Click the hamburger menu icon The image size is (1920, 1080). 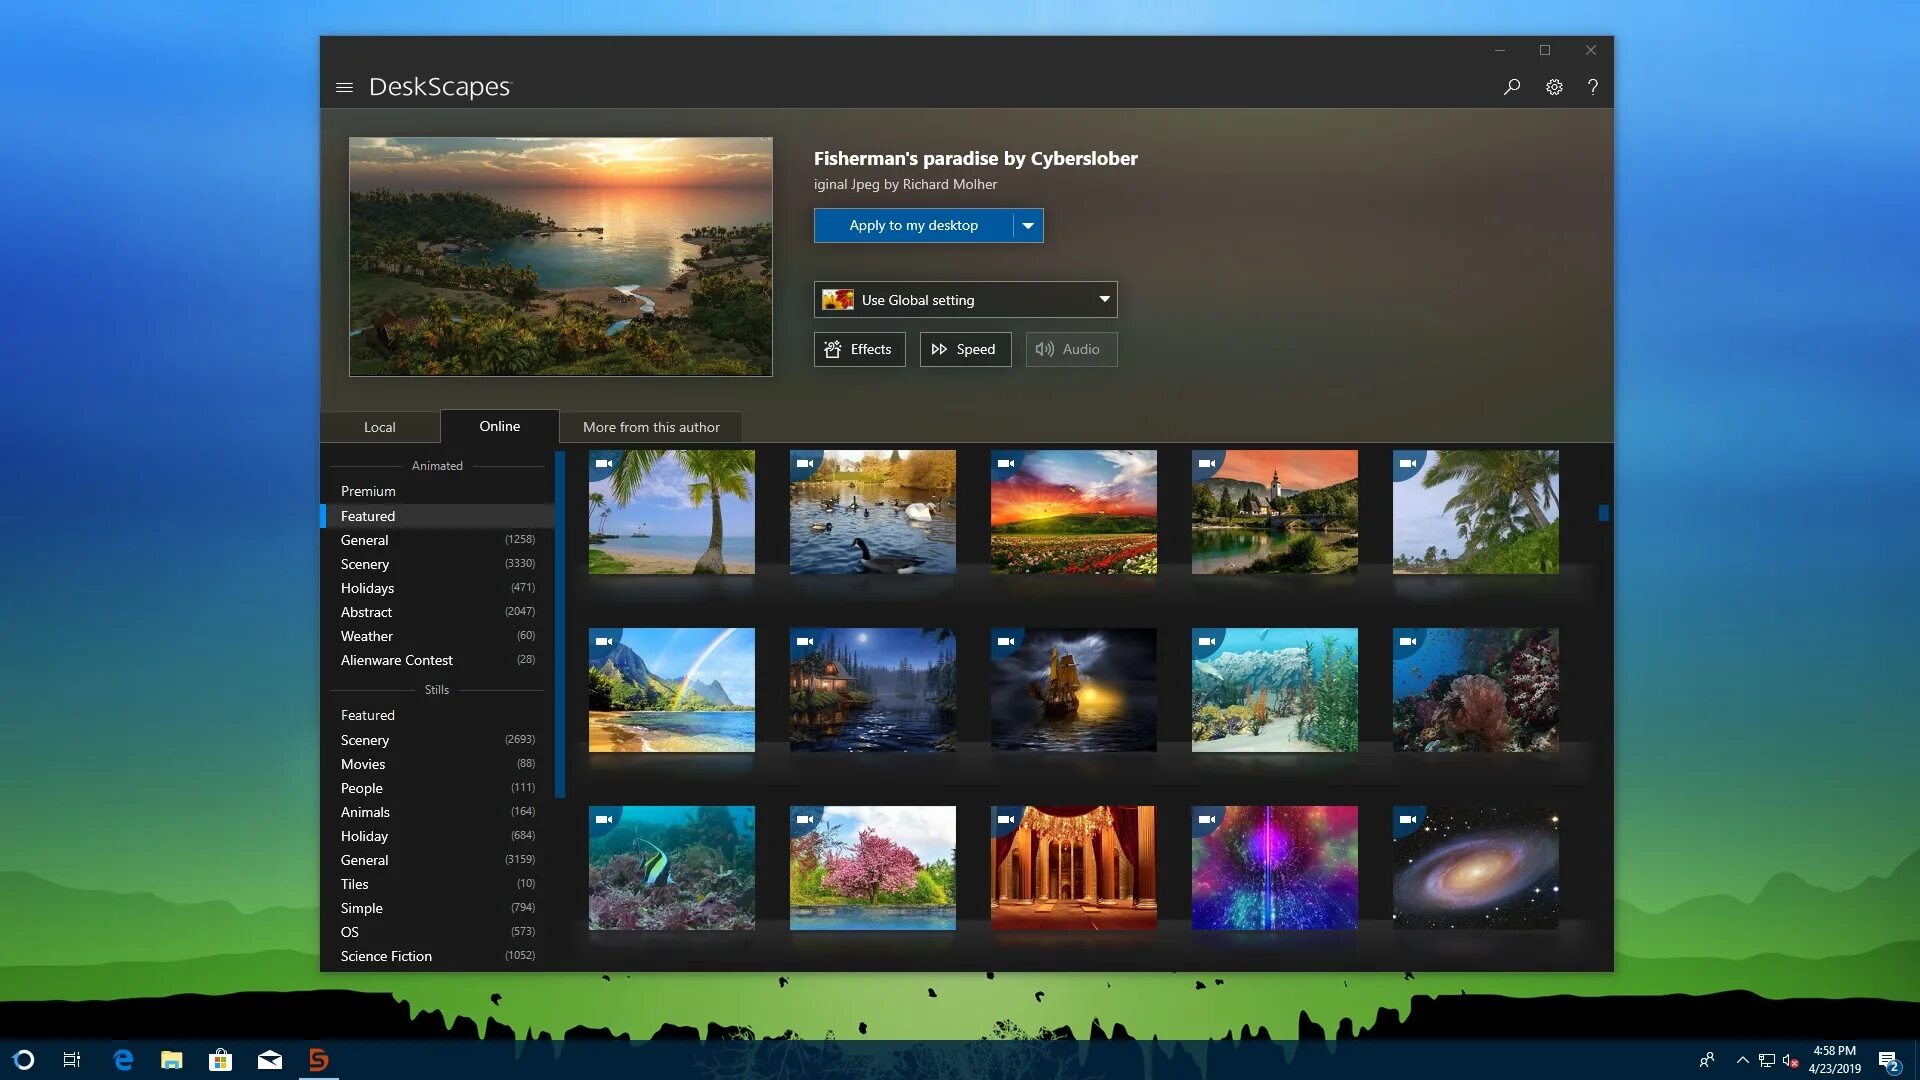(x=344, y=87)
